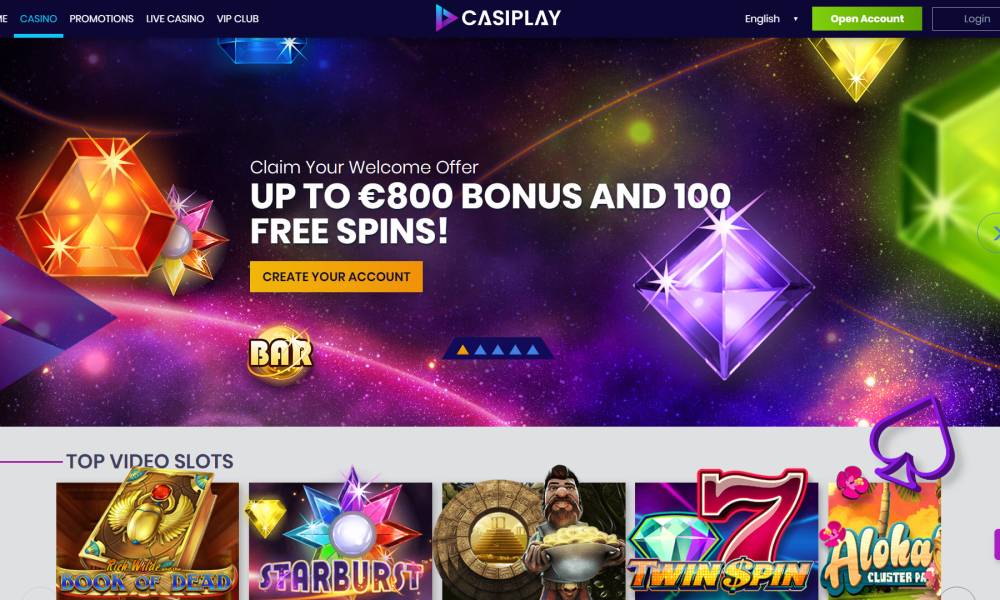This screenshot has height=600, width=1000.
Task: Click Create Your Account button
Action: [336, 277]
